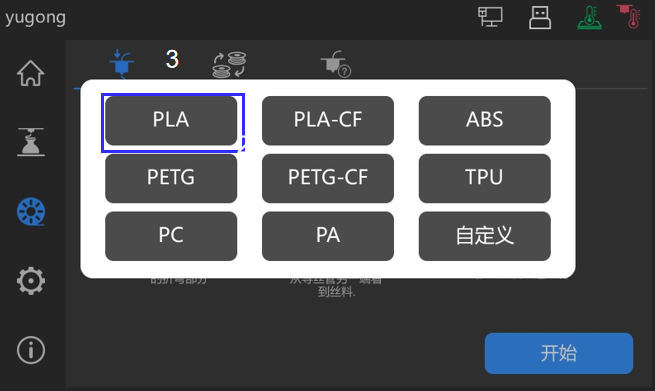Open Settings gear in the sidebar
The width and height of the screenshot is (655, 391).
coord(31,281)
